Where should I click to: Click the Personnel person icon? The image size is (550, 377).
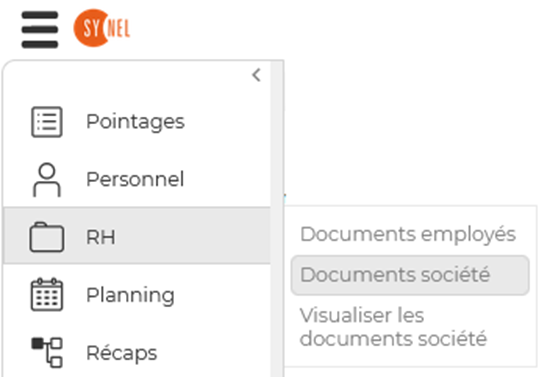47,180
